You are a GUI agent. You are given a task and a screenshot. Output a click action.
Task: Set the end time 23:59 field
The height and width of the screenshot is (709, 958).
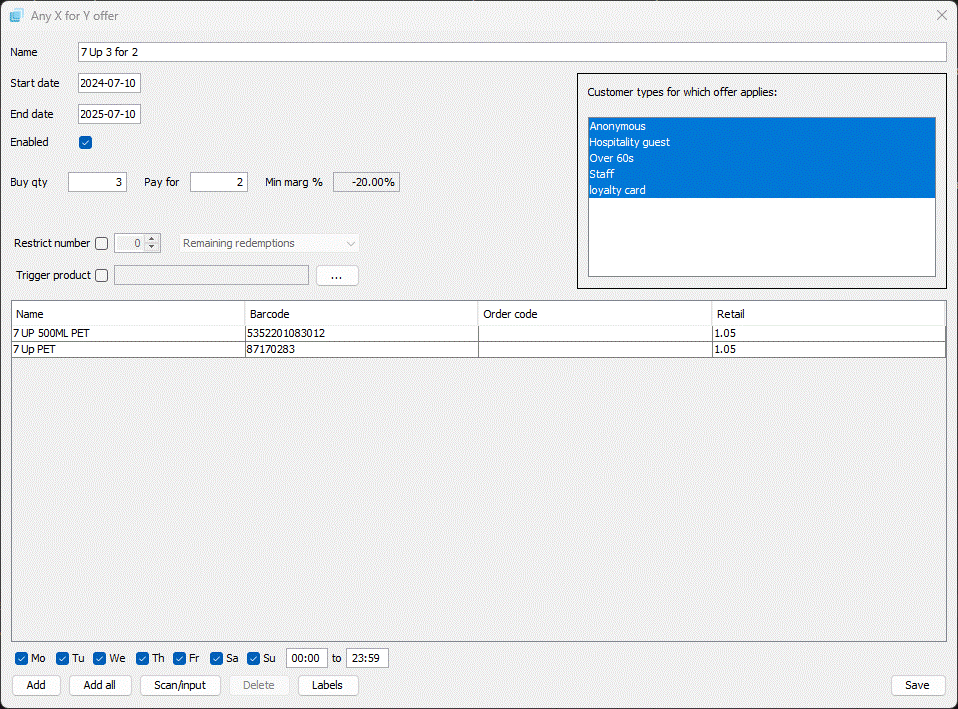(x=367, y=658)
